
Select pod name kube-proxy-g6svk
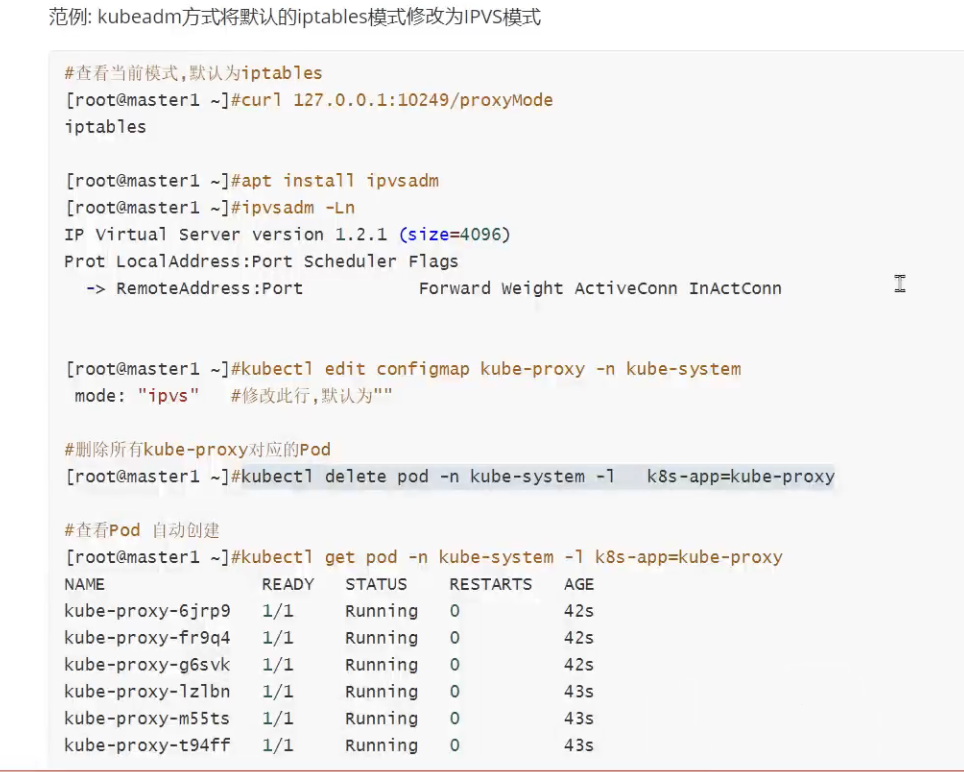[147, 665]
